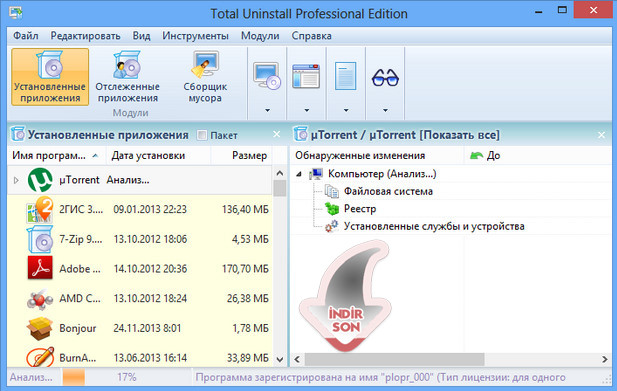The width and height of the screenshot is (617, 391).
Task: Open dropdown under the window layout icon
Action: (x=307, y=111)
